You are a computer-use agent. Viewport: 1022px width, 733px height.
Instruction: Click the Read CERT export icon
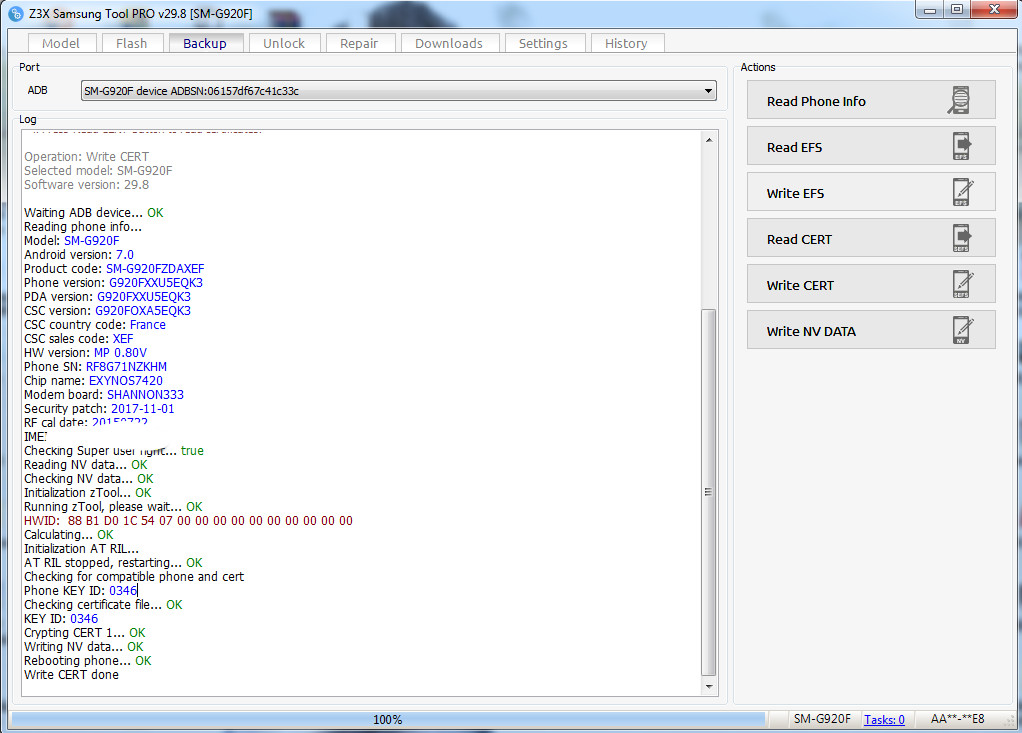tap(961, 238)
